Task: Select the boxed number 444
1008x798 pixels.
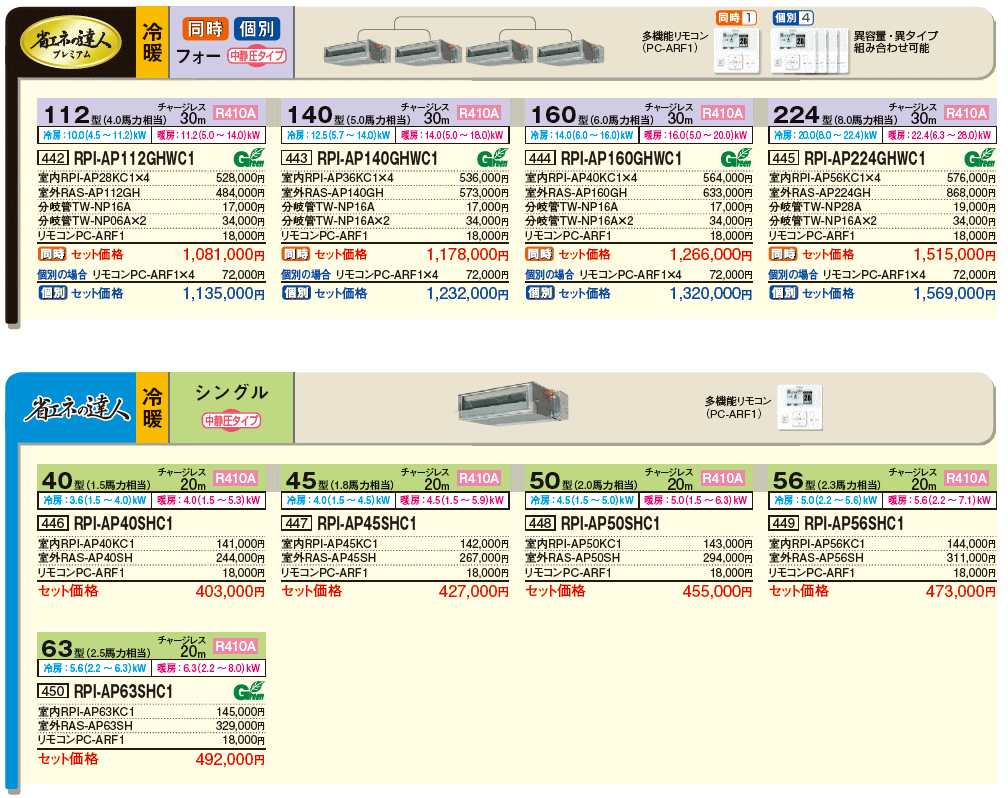Action: pyautogui.click(x=540, y=158)
